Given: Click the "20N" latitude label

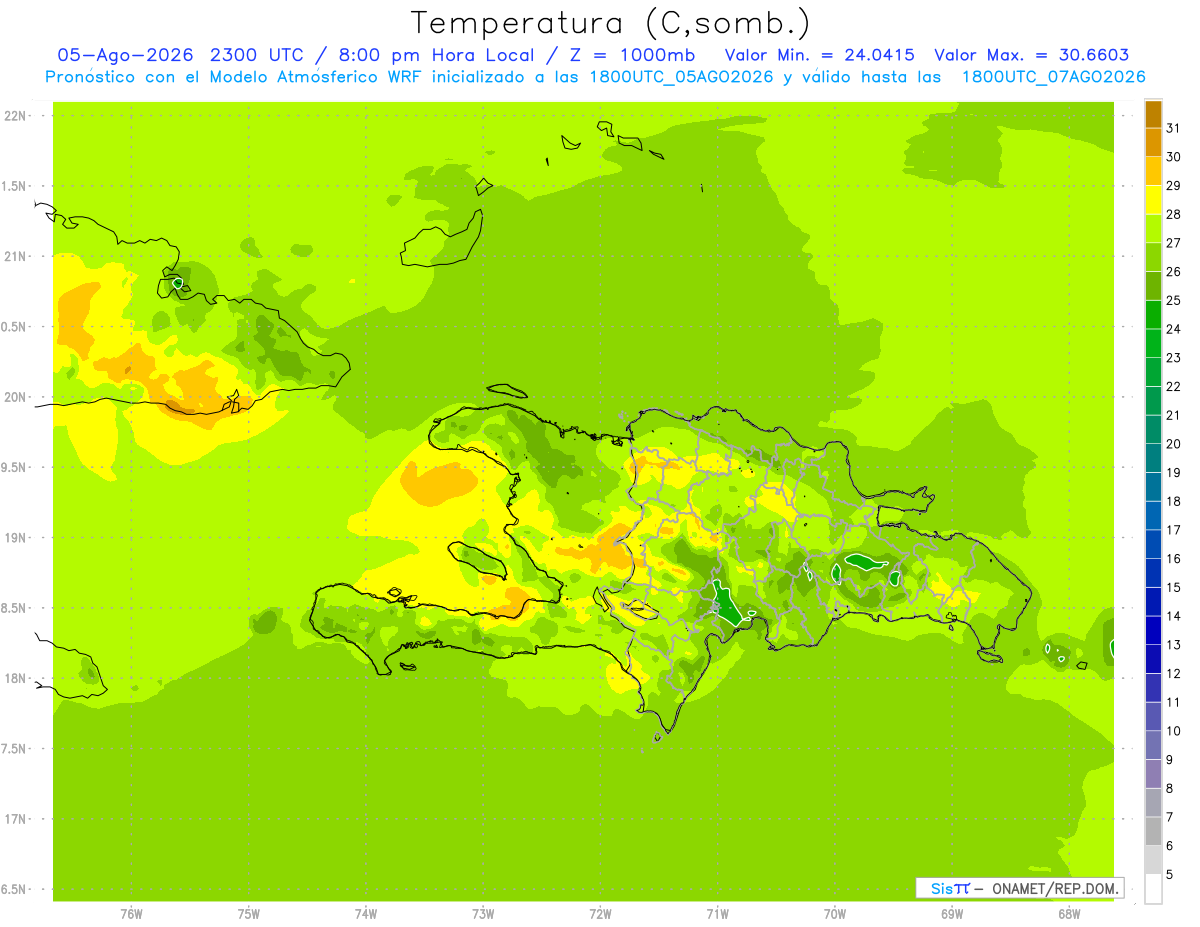Looking at the screenshot, I should [x=15, y=398].
